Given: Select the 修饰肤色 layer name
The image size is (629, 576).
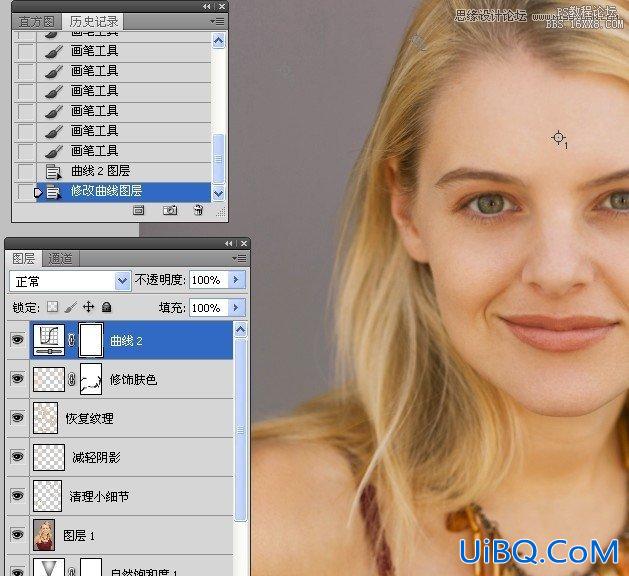Looking at the screenshot, I should coord(133,379).
